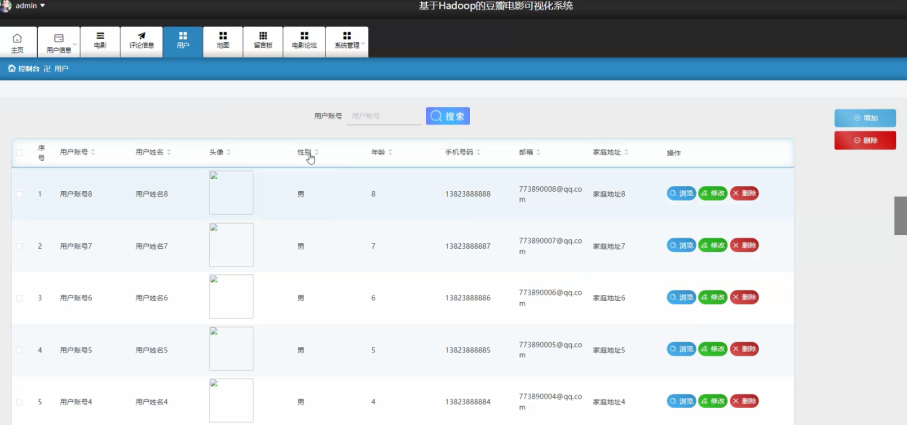Check the box for row 用户账号5
The height and width of the screenshot is (426, 907).
click(19, 350)
